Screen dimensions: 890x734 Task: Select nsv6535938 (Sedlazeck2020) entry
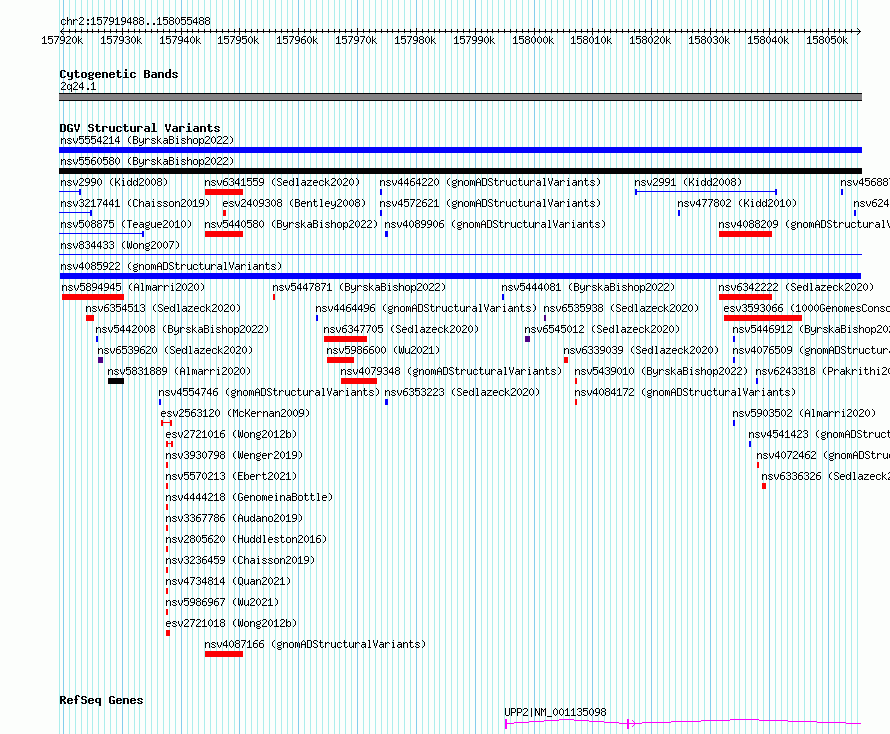(x=621, y=308)
